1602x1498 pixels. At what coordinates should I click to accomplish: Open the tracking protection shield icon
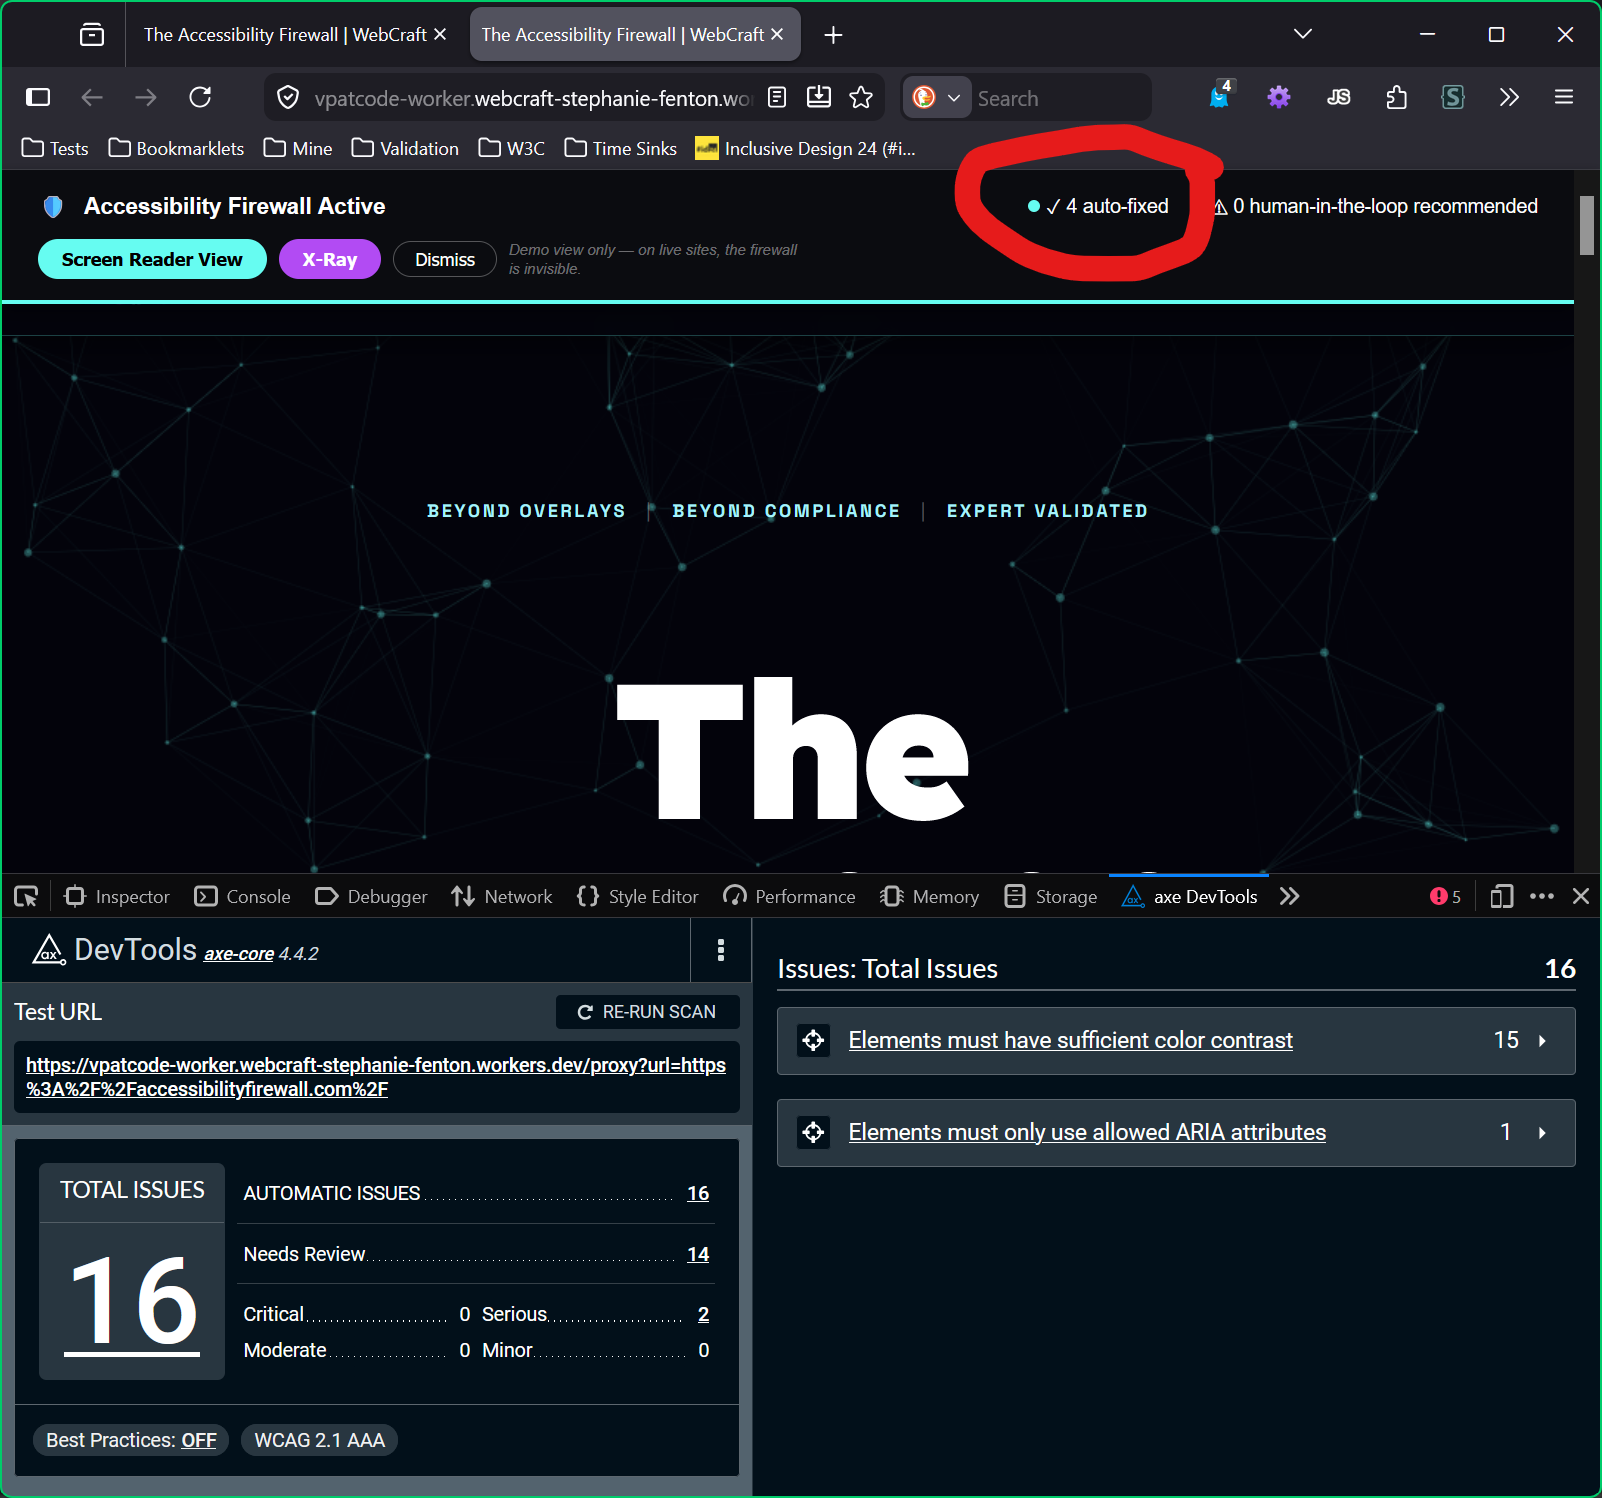pyautogui.click(x=288, y=98)
